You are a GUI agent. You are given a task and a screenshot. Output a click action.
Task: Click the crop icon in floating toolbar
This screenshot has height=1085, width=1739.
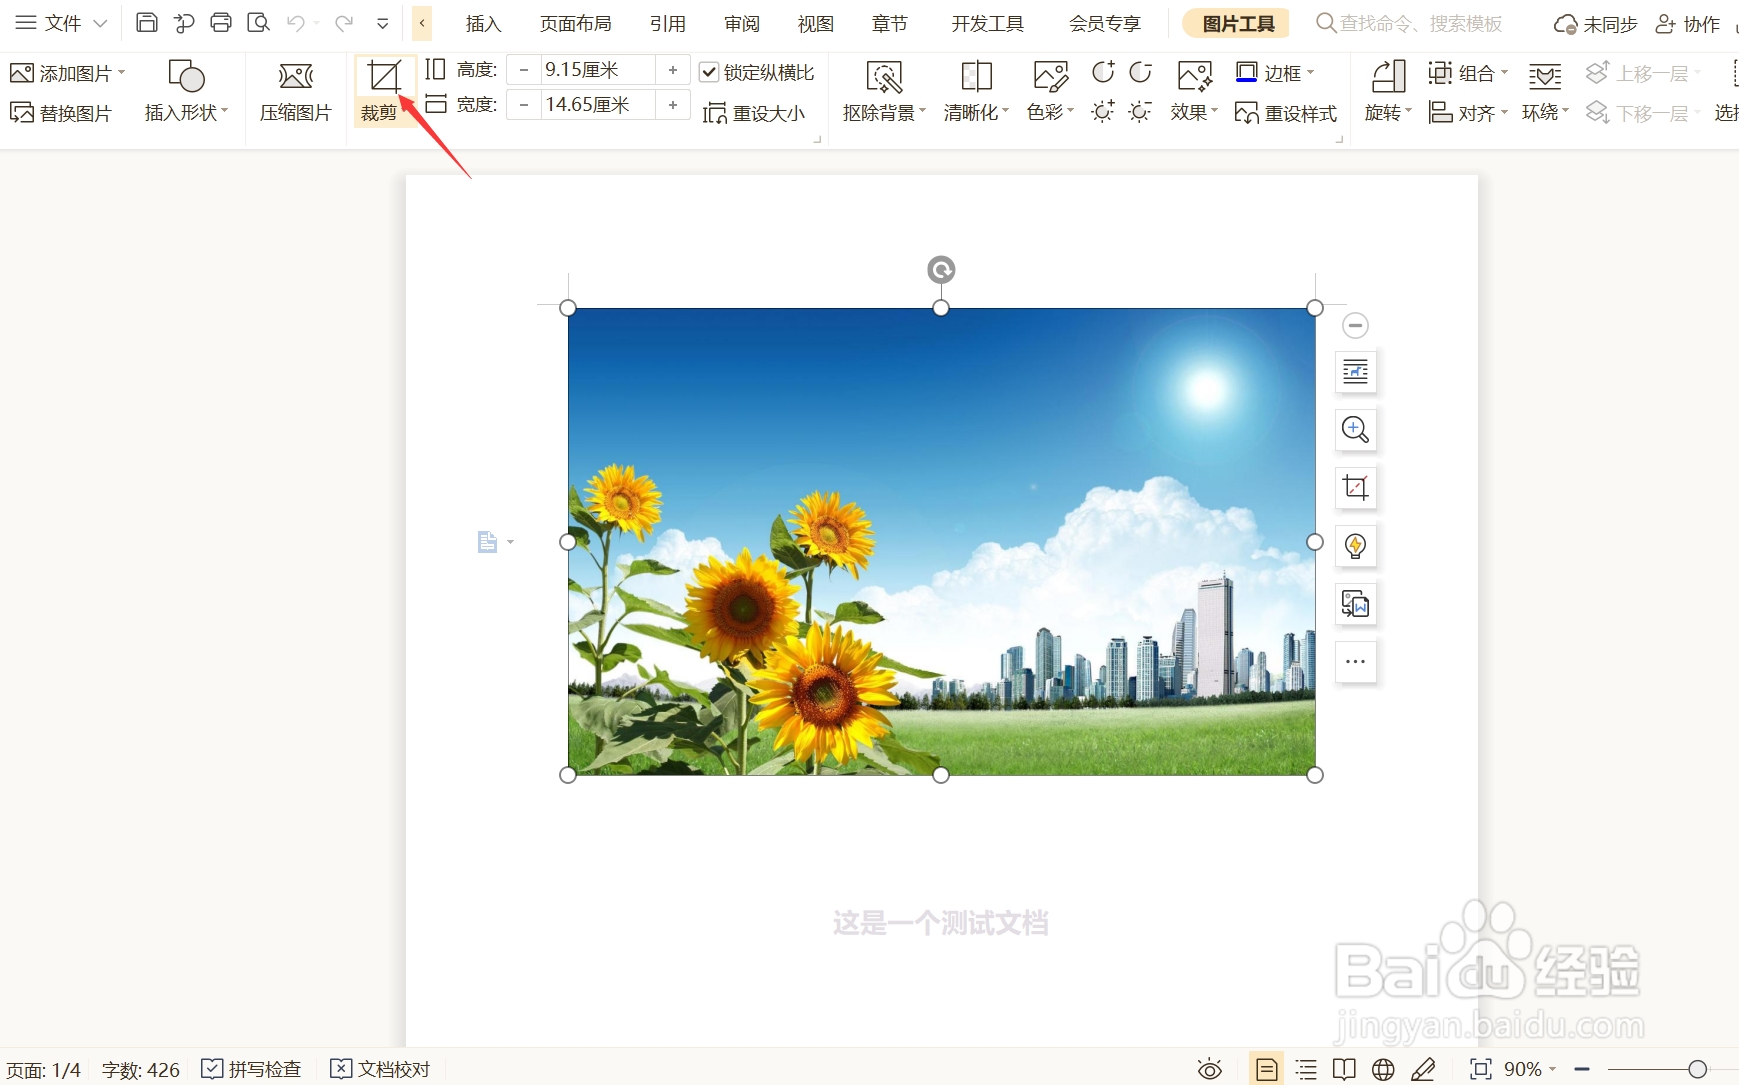tap(1355, 488)
